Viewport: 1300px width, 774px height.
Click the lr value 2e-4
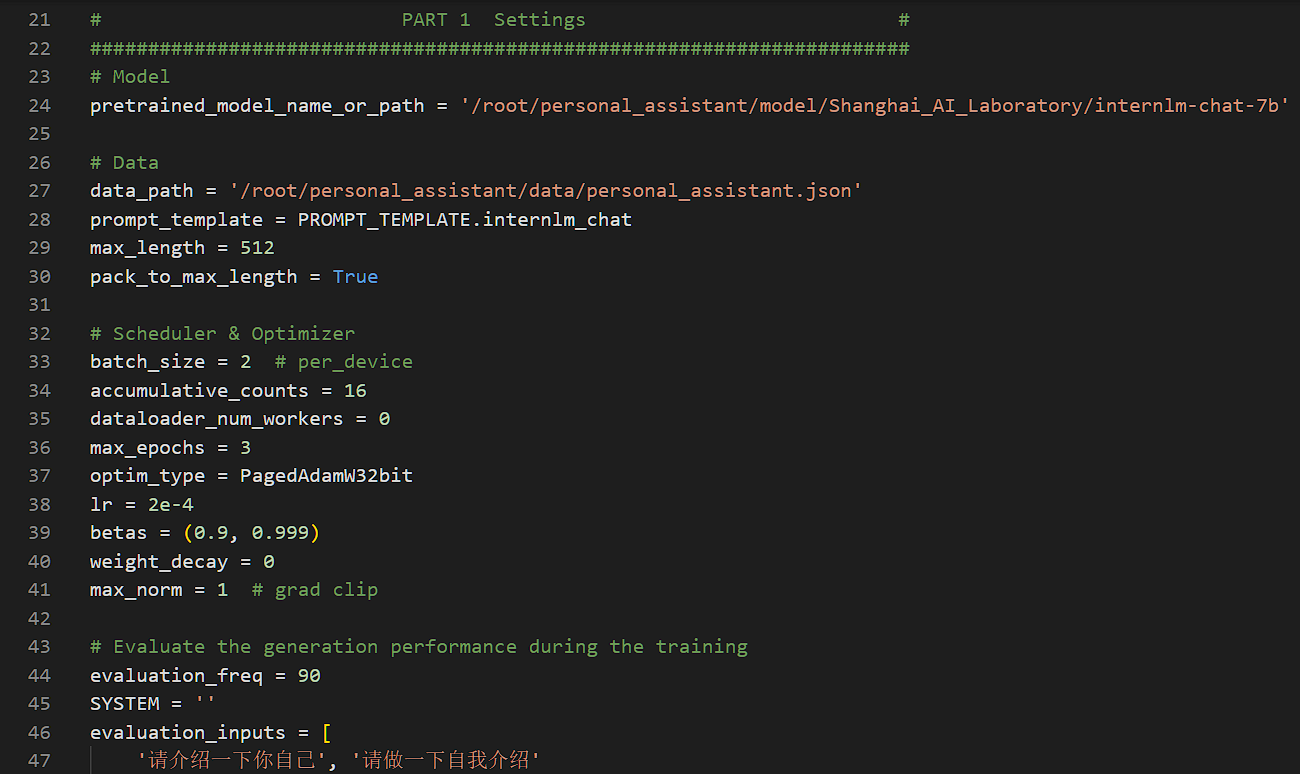point(170,505)
